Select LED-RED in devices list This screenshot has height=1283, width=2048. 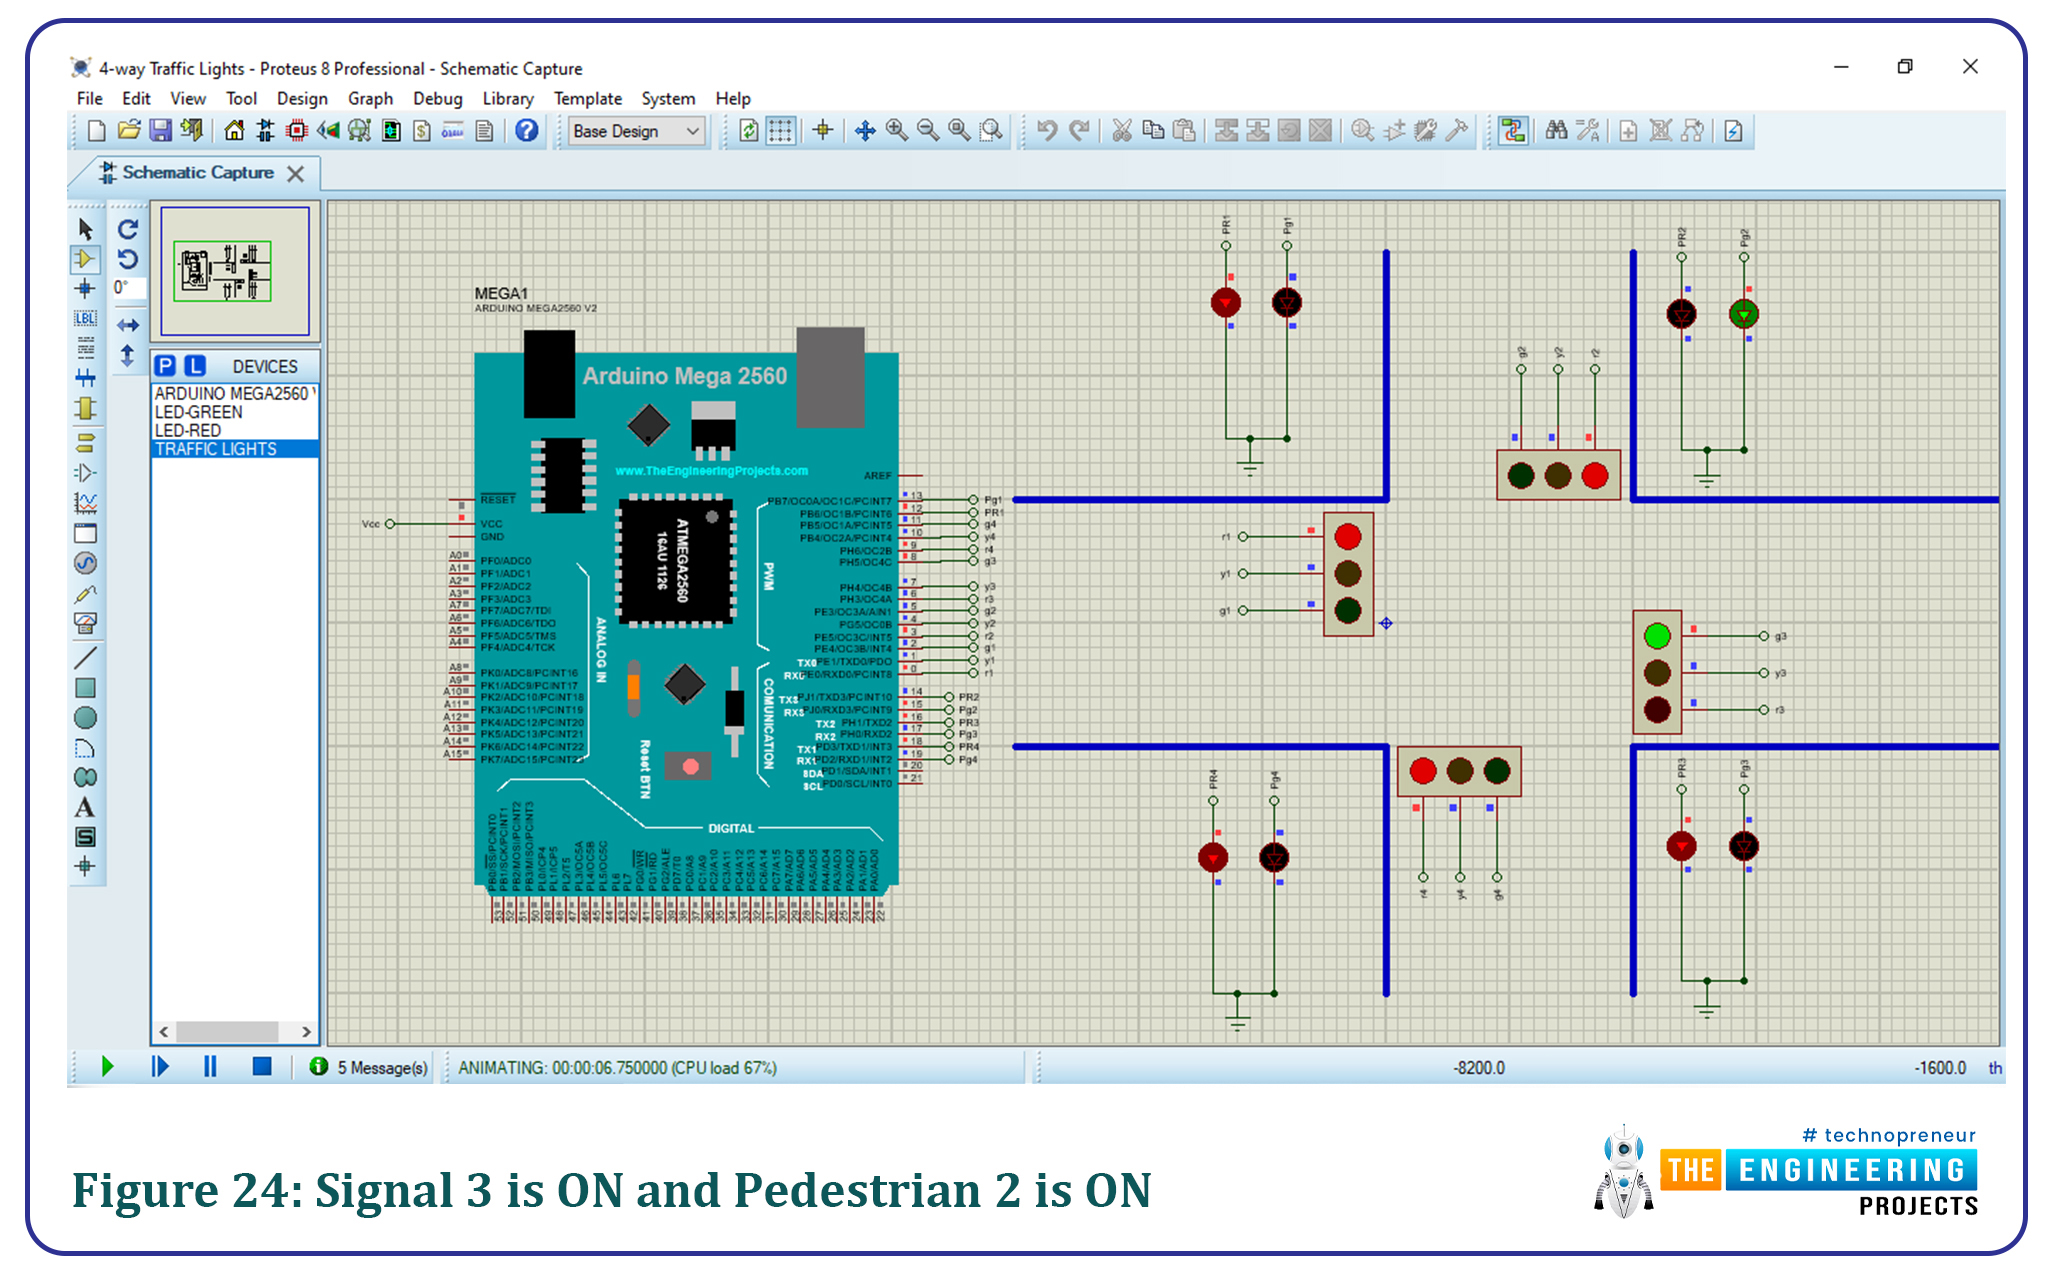click(235, 431)
